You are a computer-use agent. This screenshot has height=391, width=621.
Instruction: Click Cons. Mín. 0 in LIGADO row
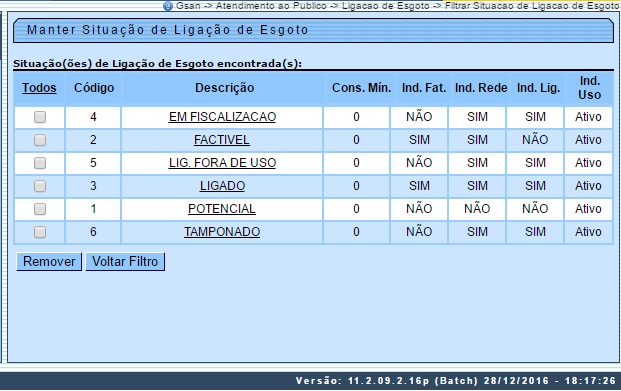[356, 186]
